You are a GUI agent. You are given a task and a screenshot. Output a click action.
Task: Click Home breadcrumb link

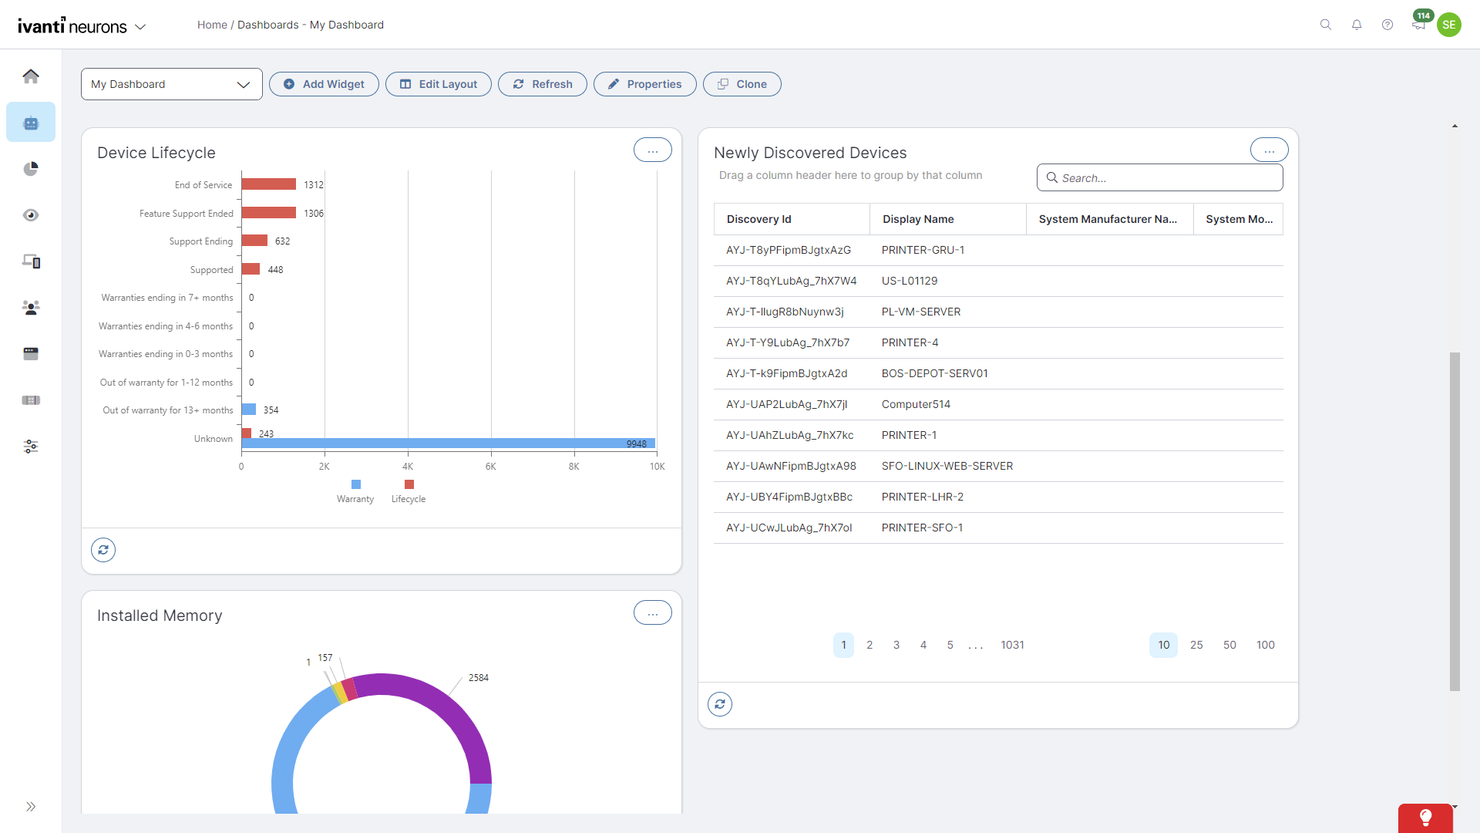[212, 25]
